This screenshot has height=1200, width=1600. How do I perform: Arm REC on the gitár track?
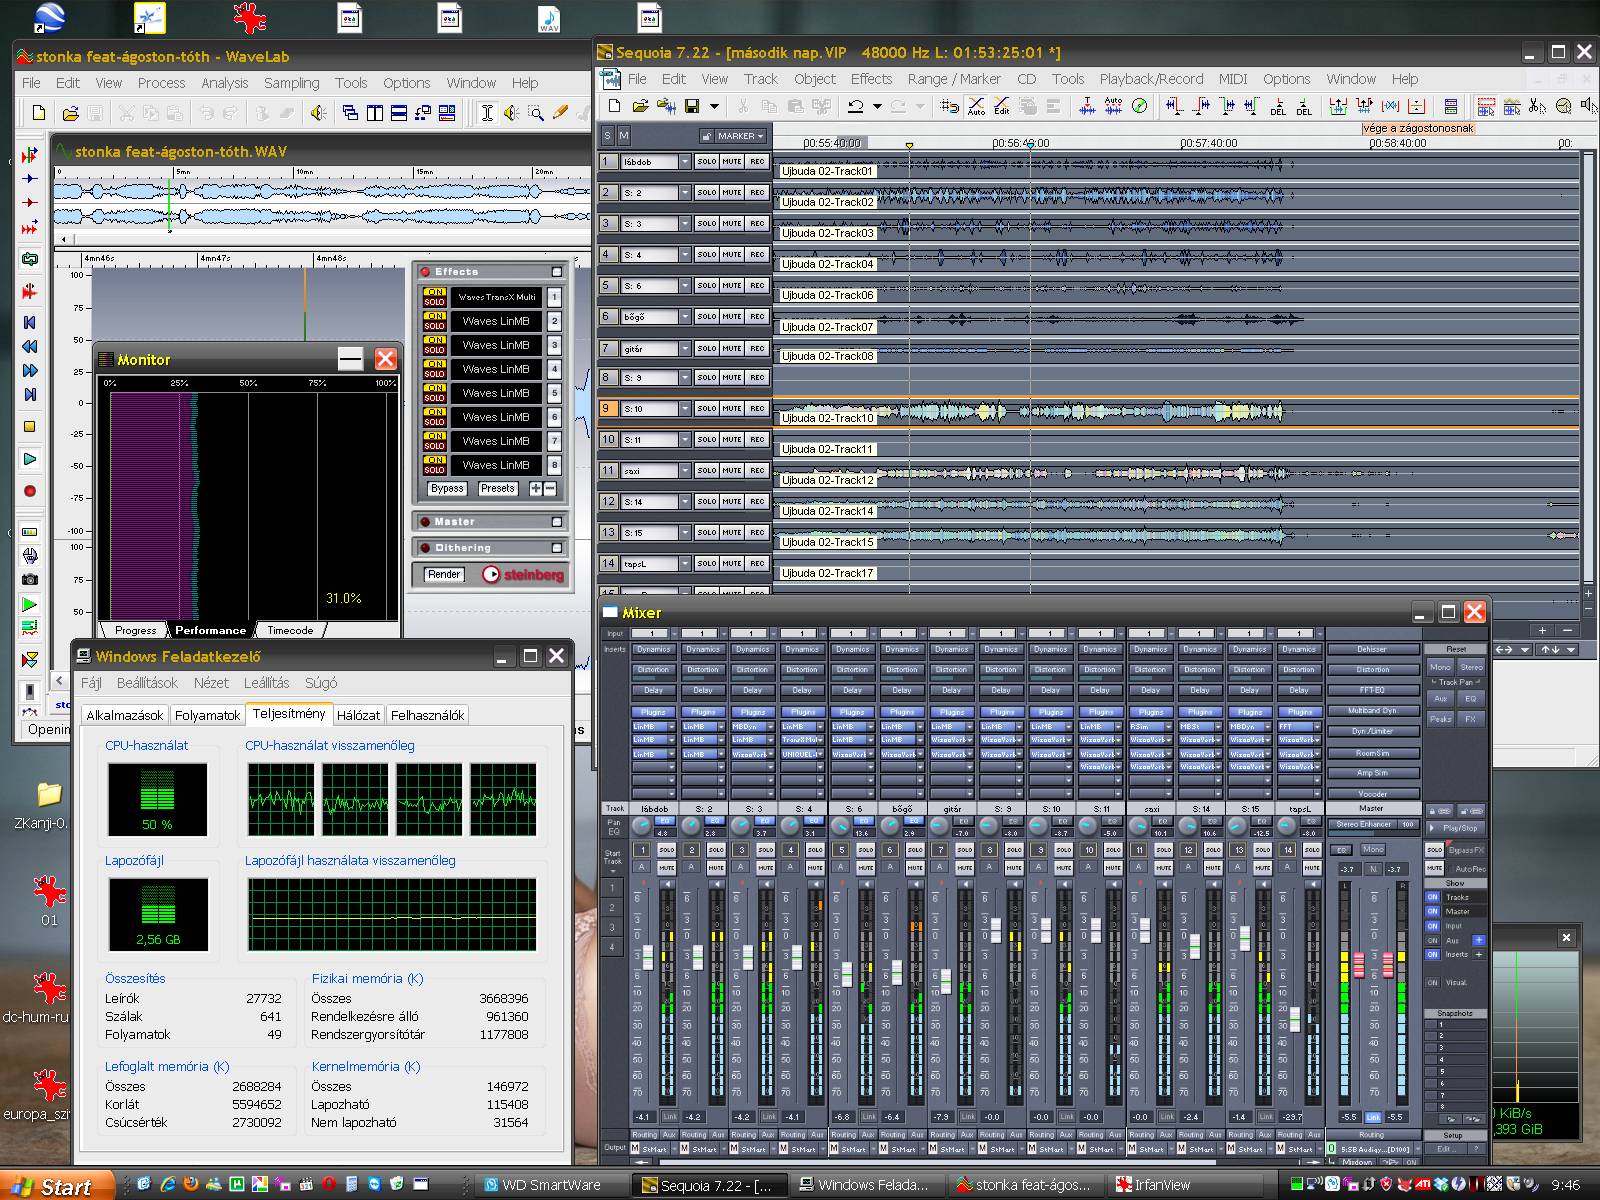757,348
